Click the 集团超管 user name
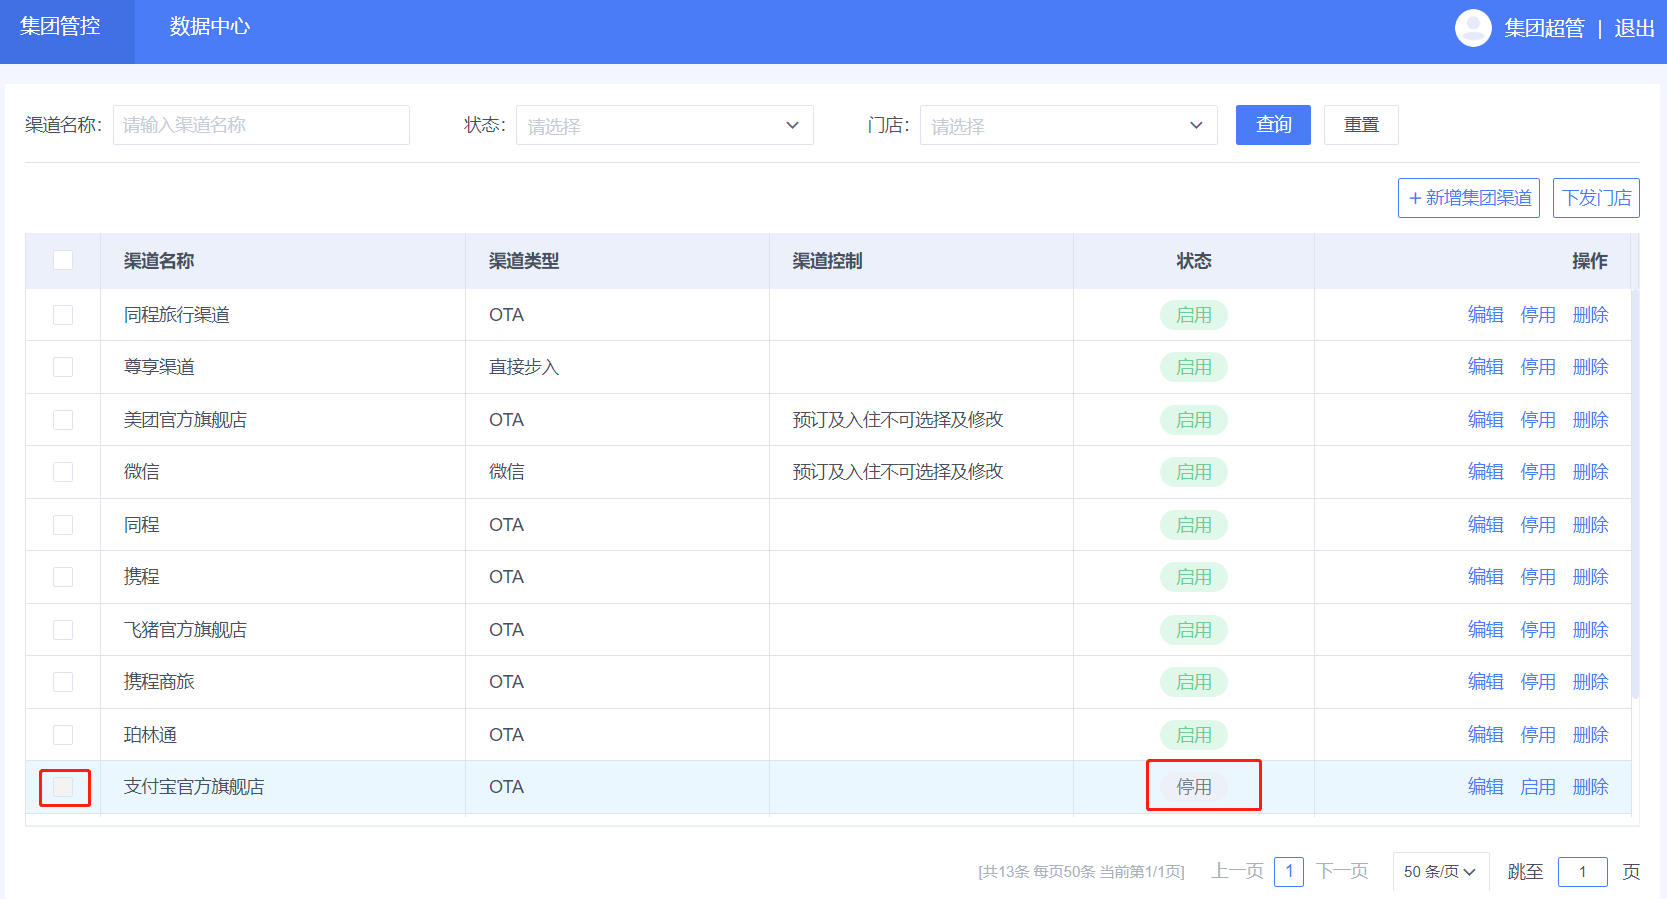 [x=1545, y=28]
